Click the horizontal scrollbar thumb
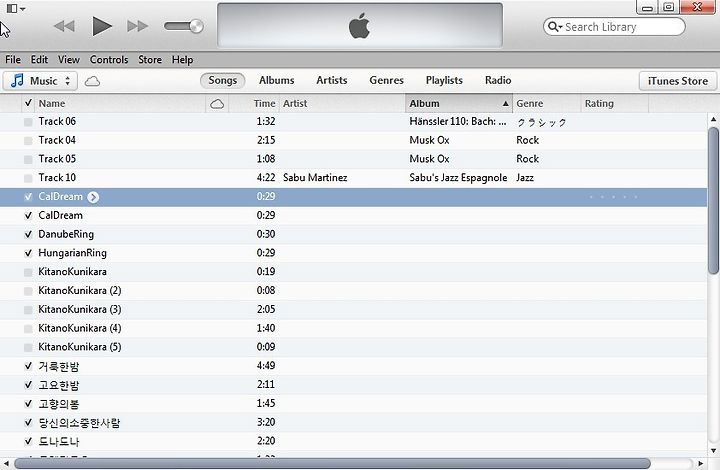 coord(332,464)
